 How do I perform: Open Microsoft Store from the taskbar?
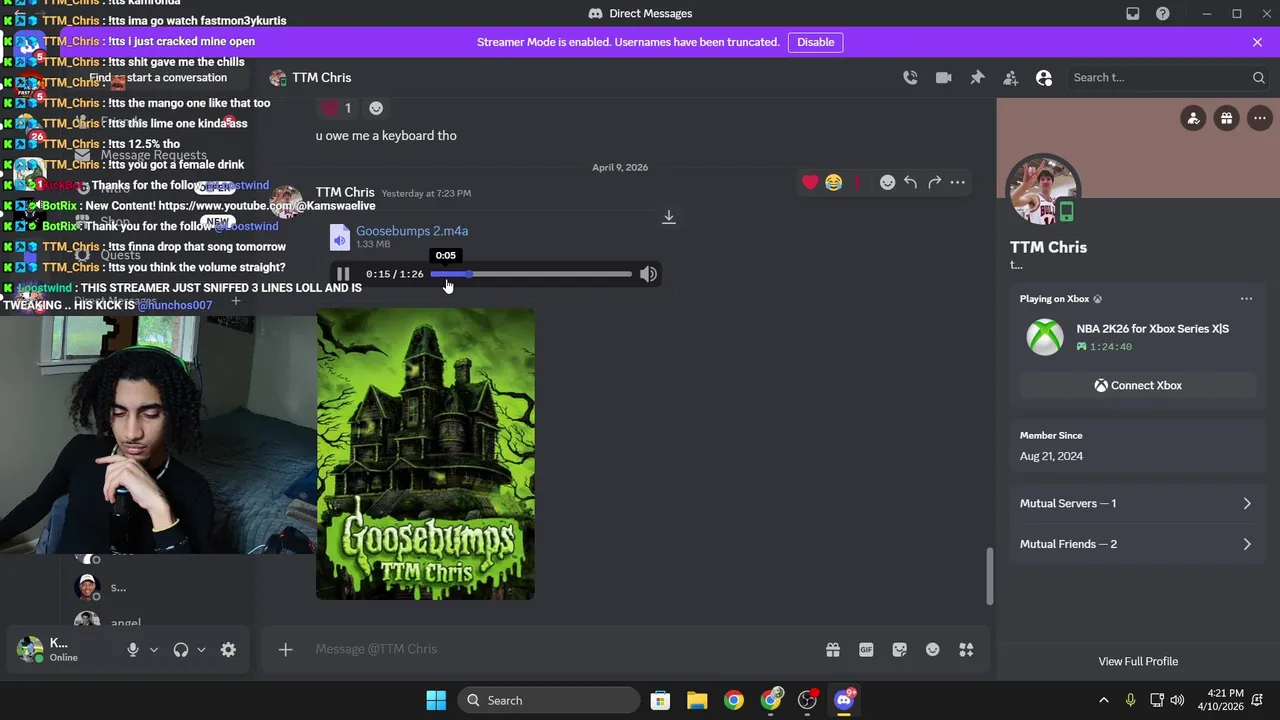[x=660, y=700]
